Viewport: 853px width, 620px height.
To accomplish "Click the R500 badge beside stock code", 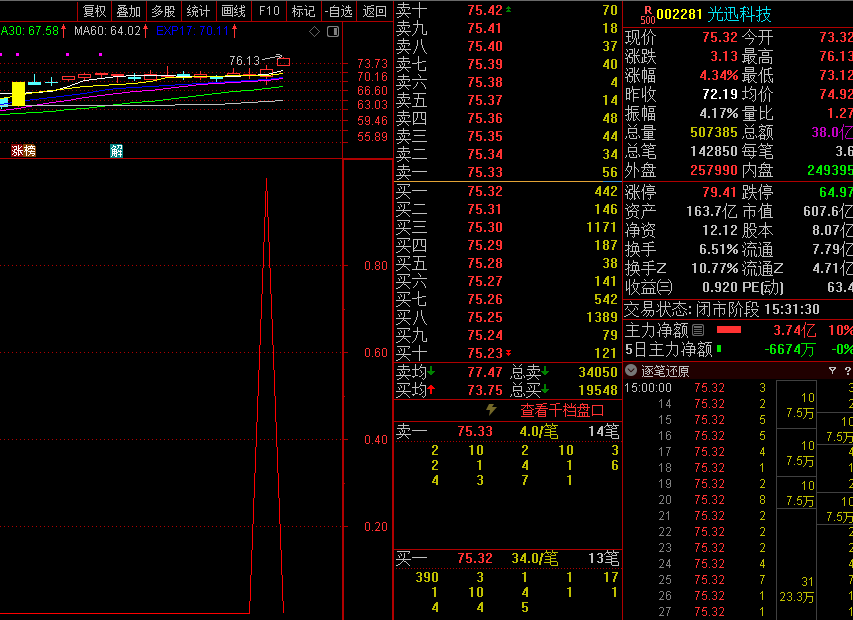I will (646, 15).
